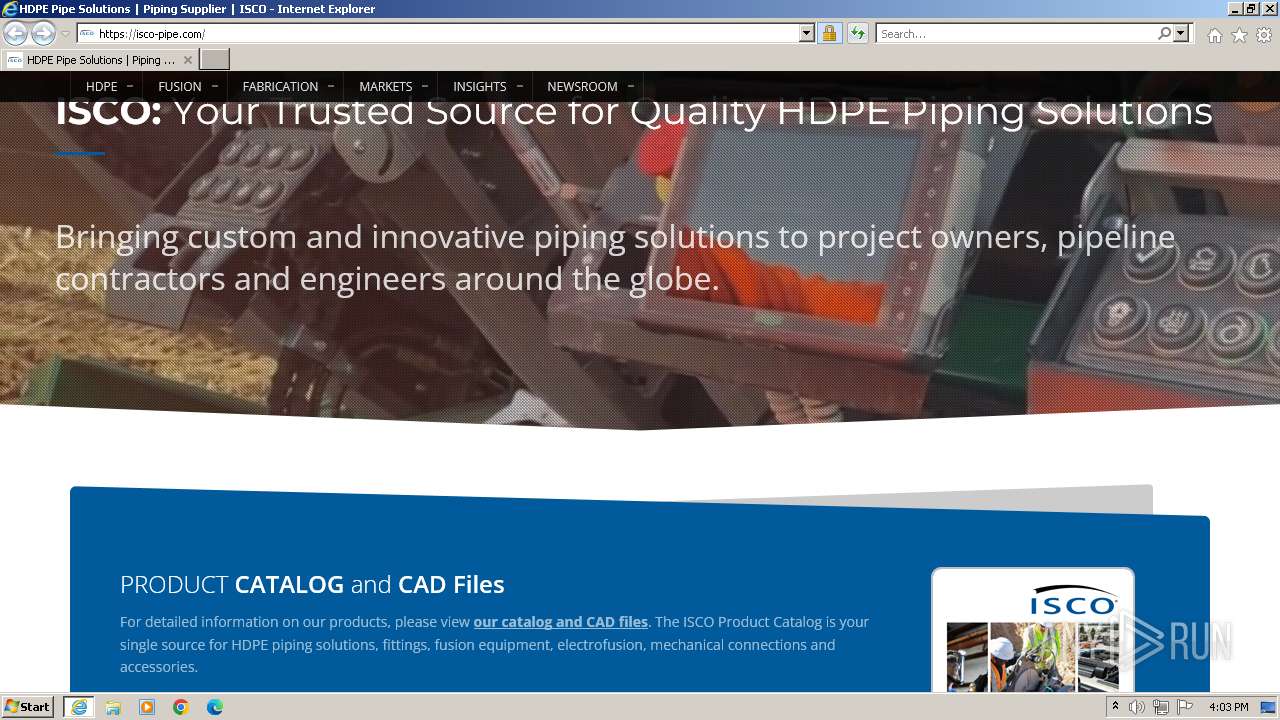Click inside the Search box

1016,33
